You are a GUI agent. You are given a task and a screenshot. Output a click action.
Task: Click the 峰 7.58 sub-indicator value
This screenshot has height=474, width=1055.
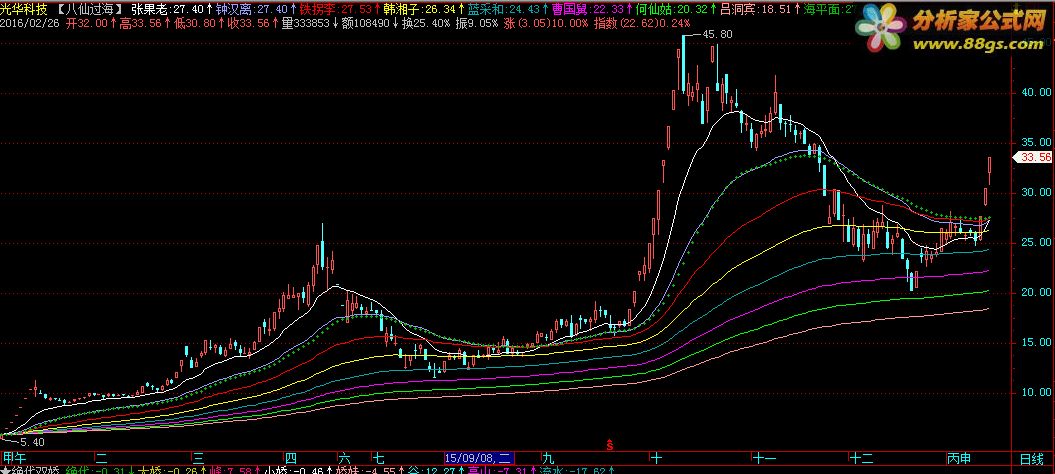(x=233, y=471)
